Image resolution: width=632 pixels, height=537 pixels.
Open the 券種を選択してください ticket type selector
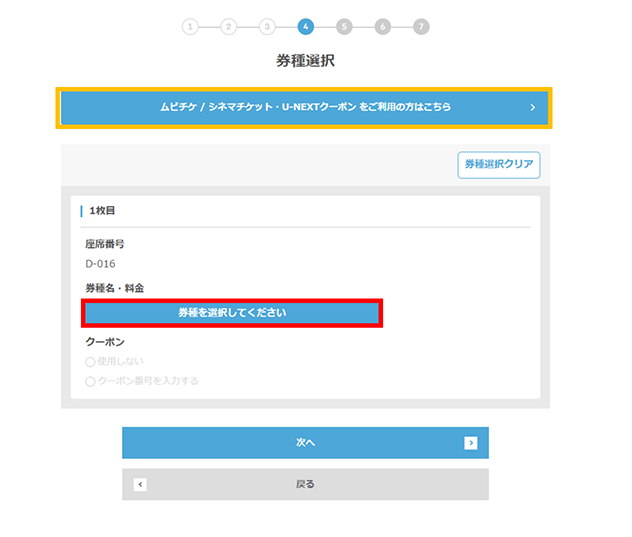point(232,313)
